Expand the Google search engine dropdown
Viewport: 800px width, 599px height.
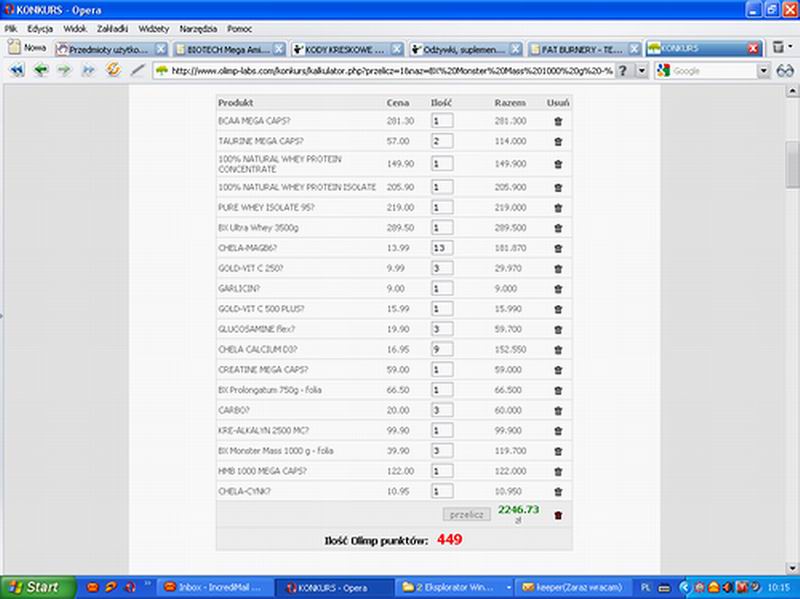[x=763, y=71]
